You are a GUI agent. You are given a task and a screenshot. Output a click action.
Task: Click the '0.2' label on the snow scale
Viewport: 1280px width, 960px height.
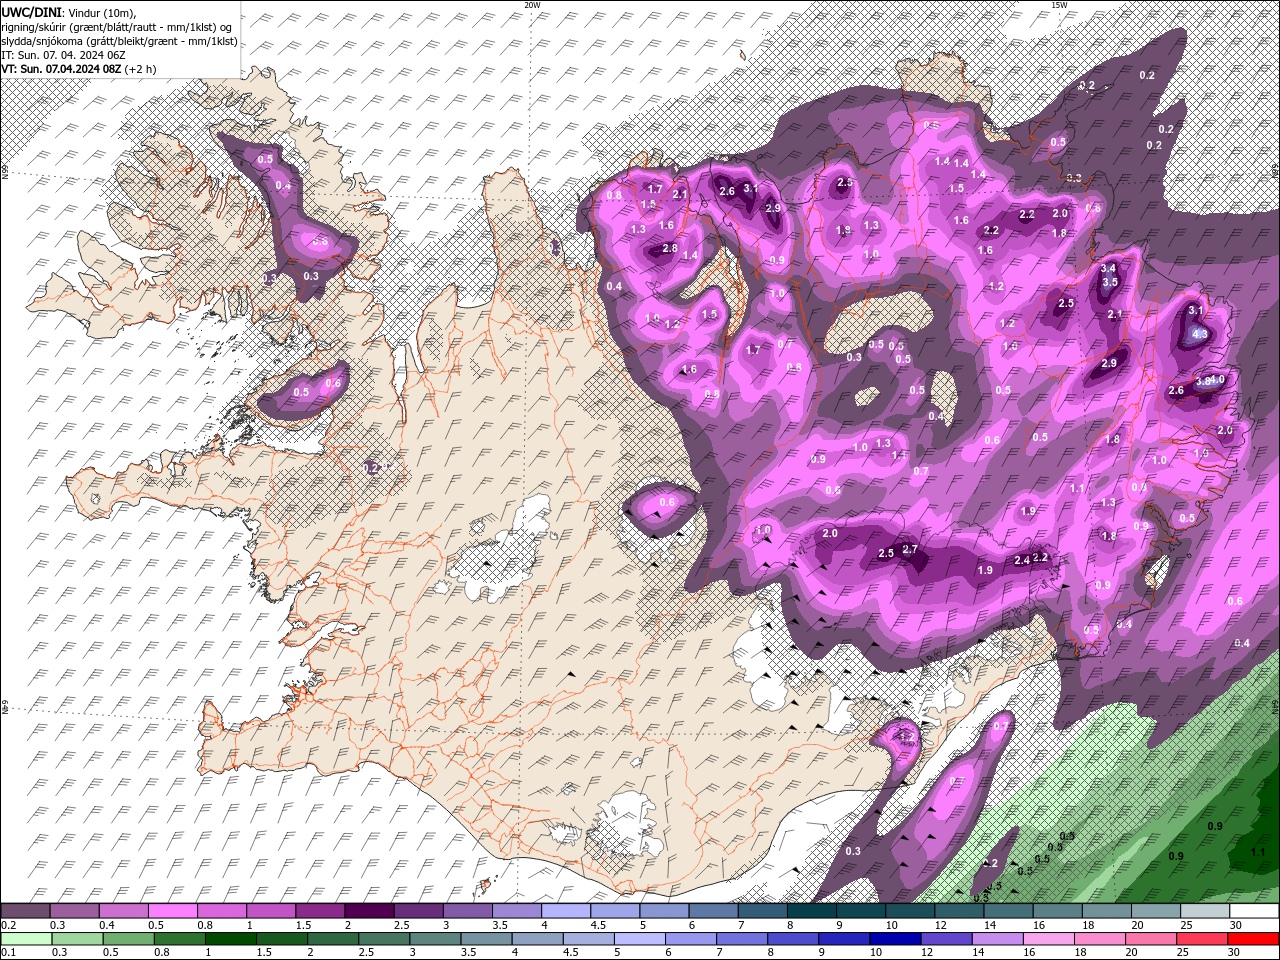coord(8,925)
